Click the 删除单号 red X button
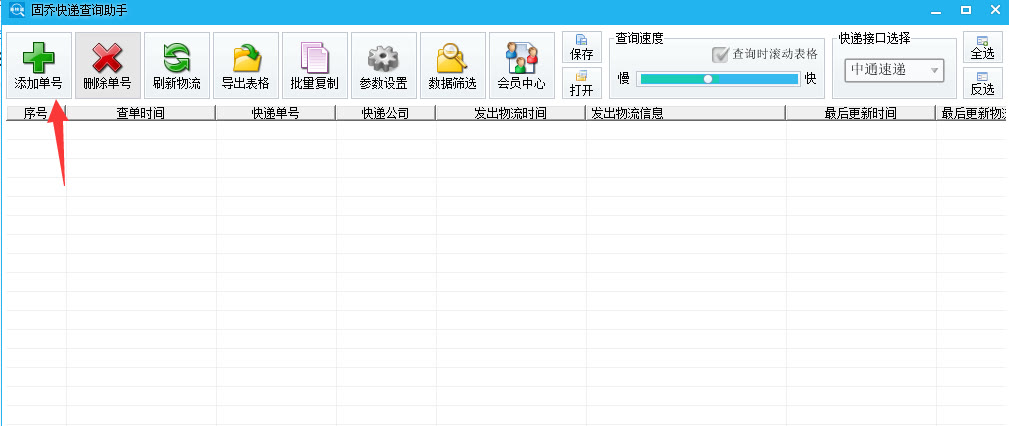The image size is (1009, 426). [x=107, y=66]
